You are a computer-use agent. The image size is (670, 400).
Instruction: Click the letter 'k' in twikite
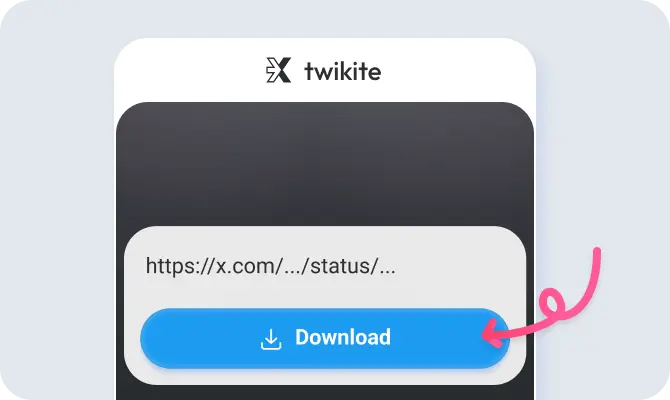coord(348,71)
